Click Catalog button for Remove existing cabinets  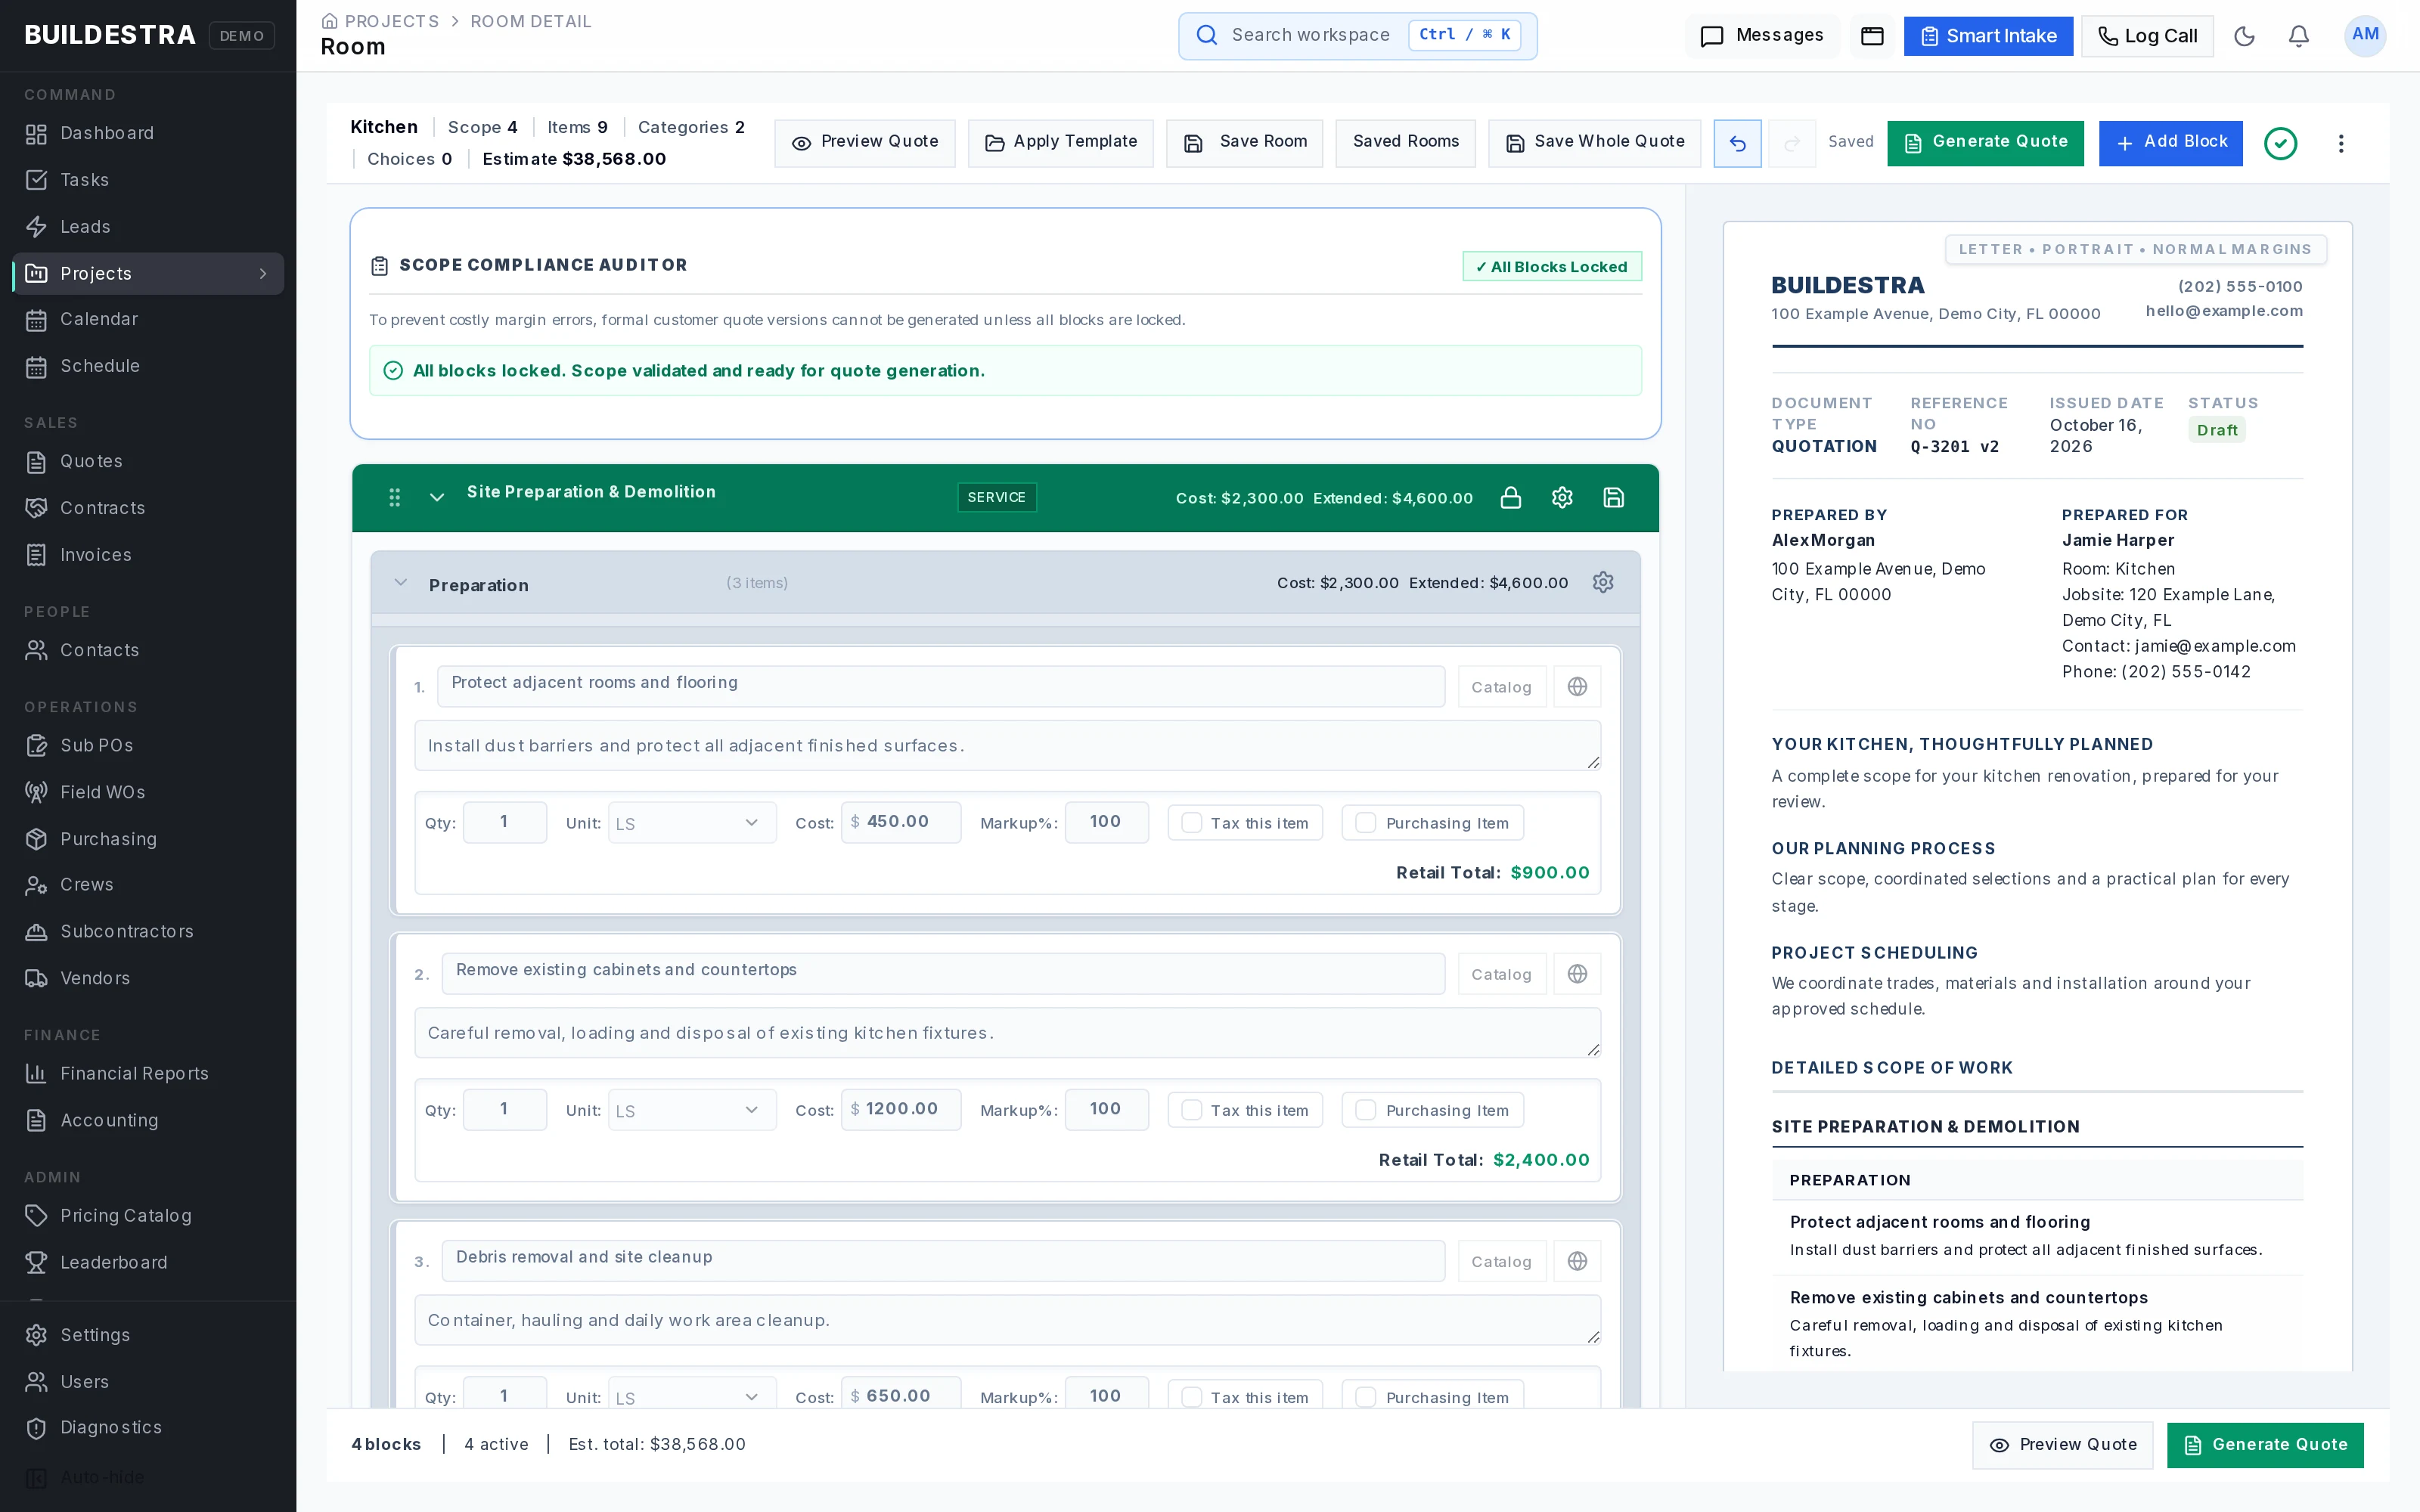1501,974
